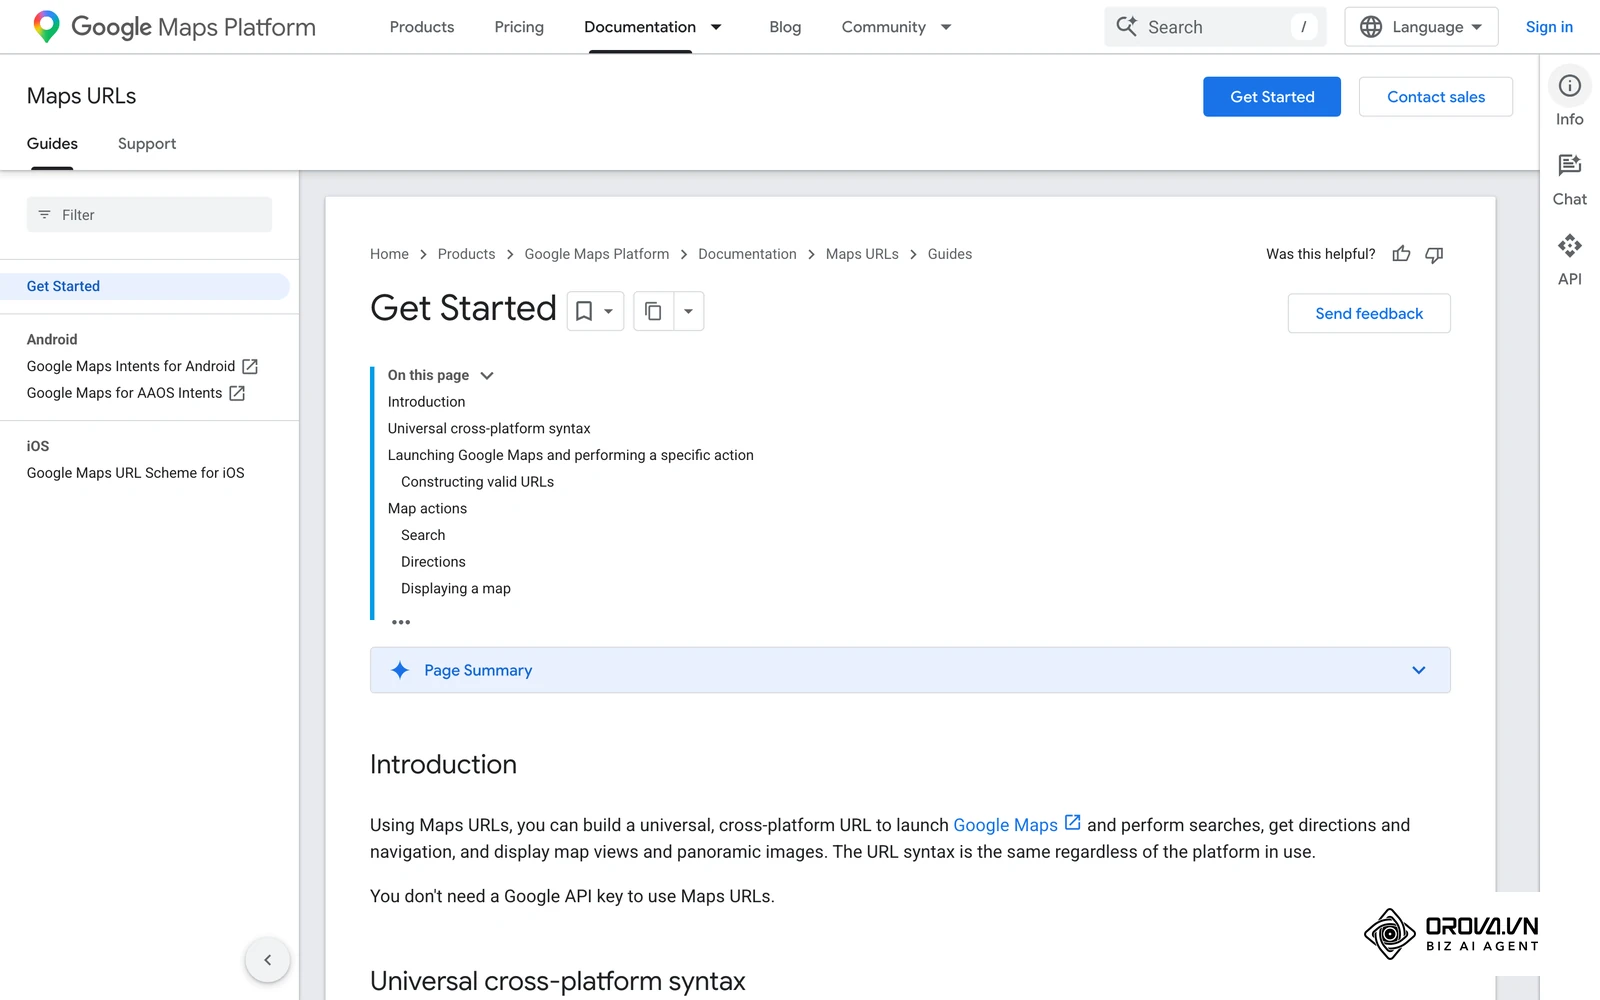This screenshot has width=1600, height=1000.
Task: Open the Language selector dropdown
Action: [1421, 27]
